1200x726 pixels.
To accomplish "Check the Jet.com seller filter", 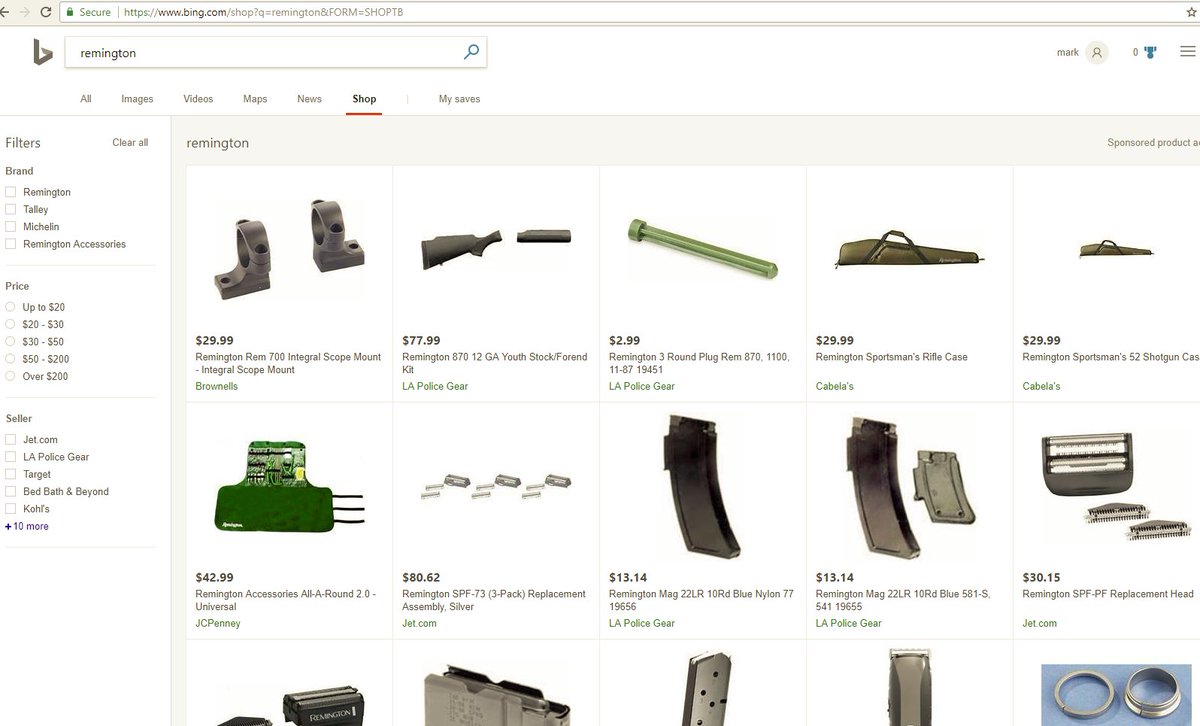I will (10, 439).
